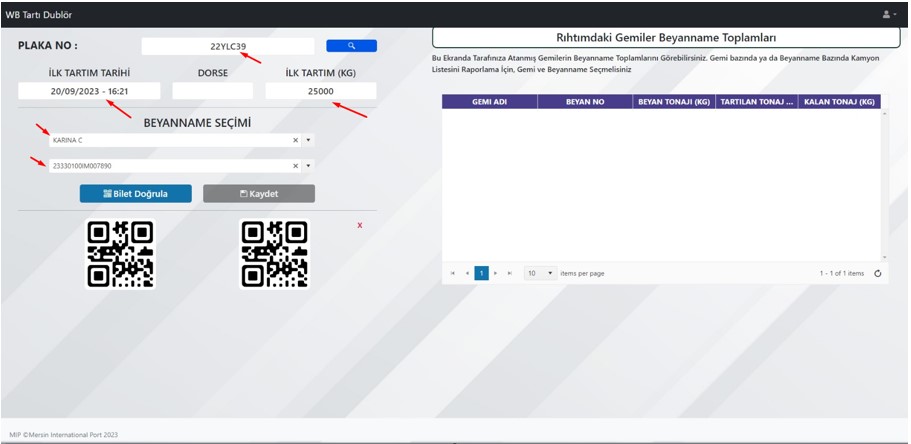Screen dimensions: 911x444
Task: Go to the first page icon
Action: click(453, 273)
